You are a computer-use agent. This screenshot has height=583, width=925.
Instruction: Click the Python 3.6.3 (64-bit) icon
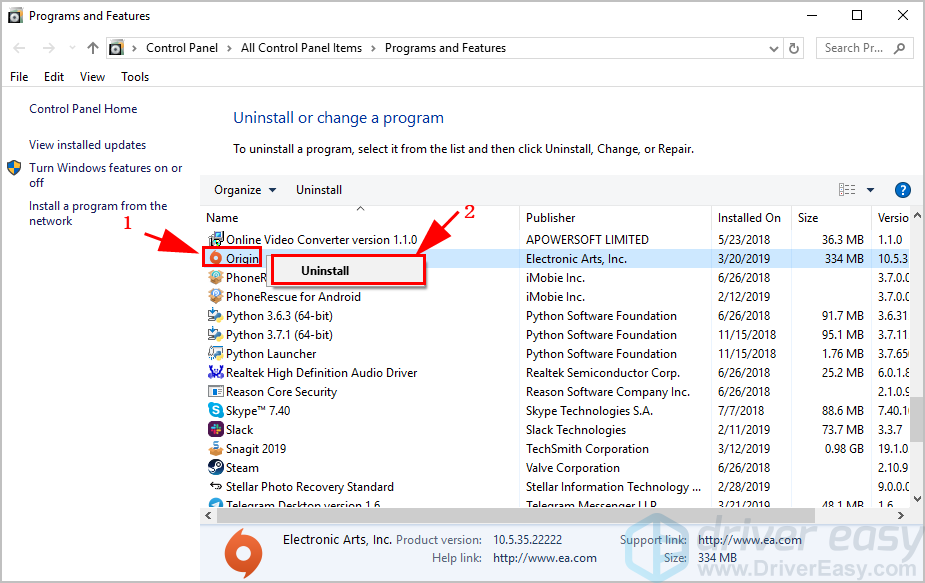(x=216, y=316)
